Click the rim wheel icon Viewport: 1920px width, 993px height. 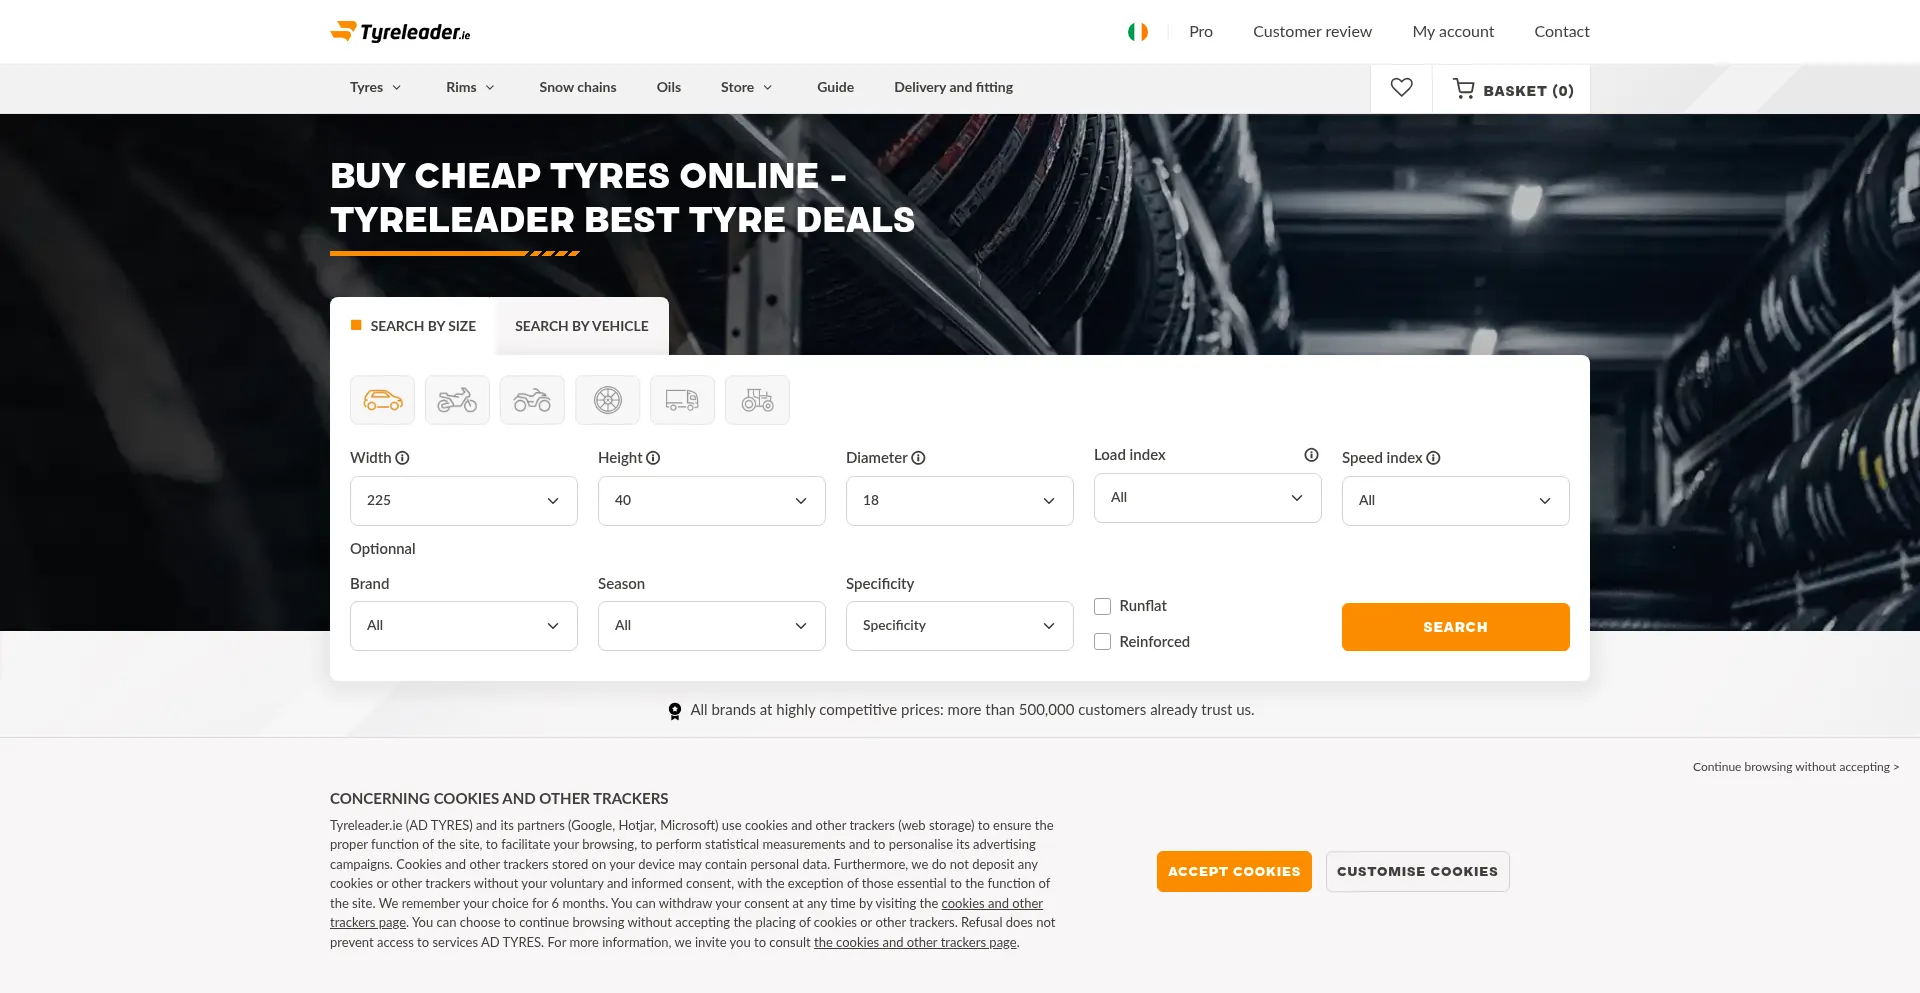[x=607, y=399]
